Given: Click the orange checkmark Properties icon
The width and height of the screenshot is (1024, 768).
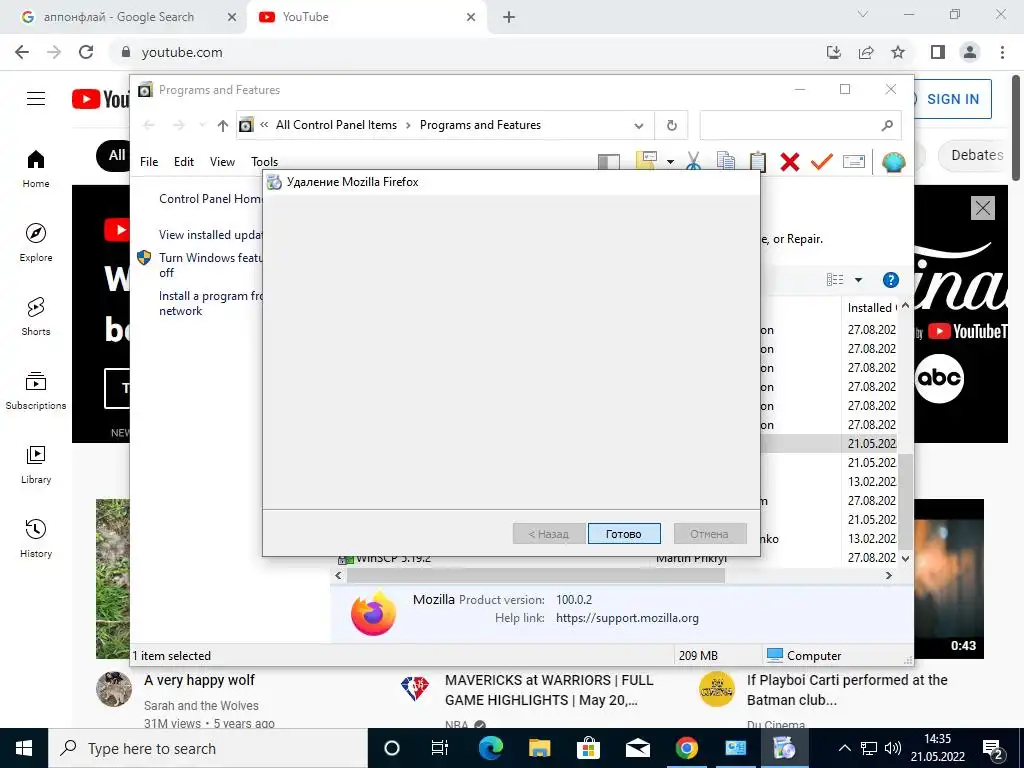Looking at the screenshot, I should point(822,161).
